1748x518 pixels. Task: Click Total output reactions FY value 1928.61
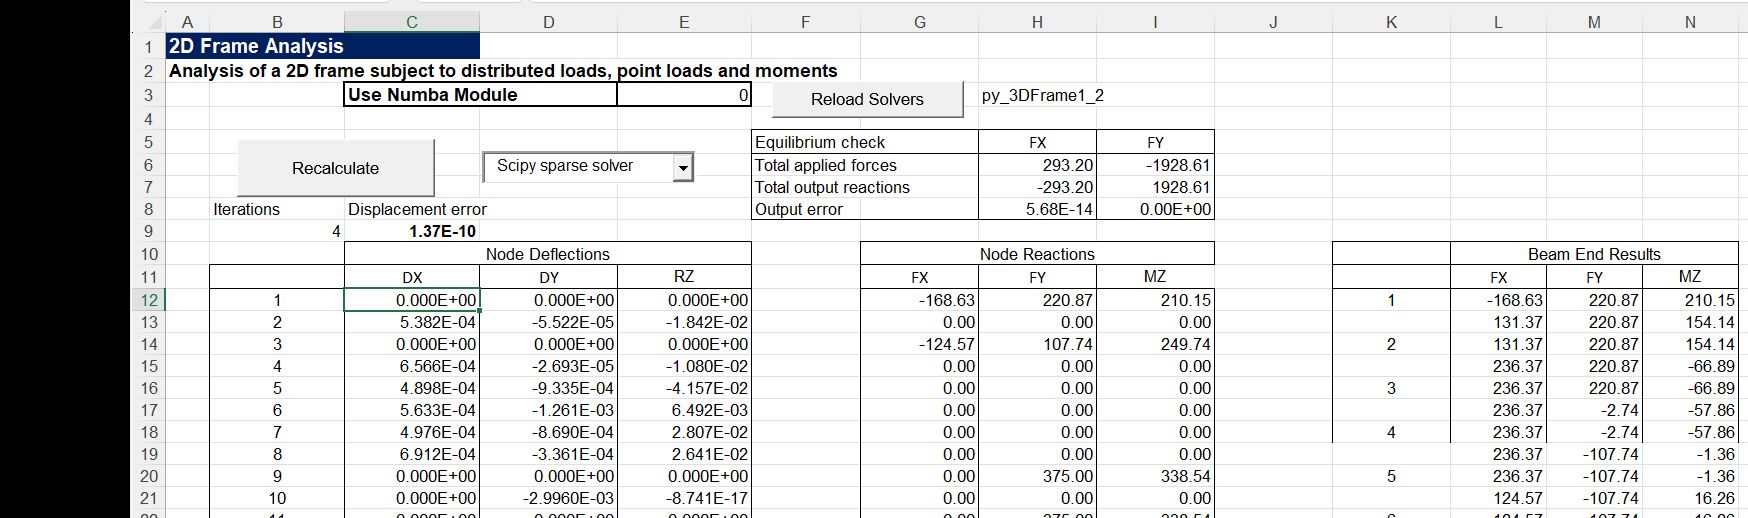pyautogui.click(x=1155, y=187)
